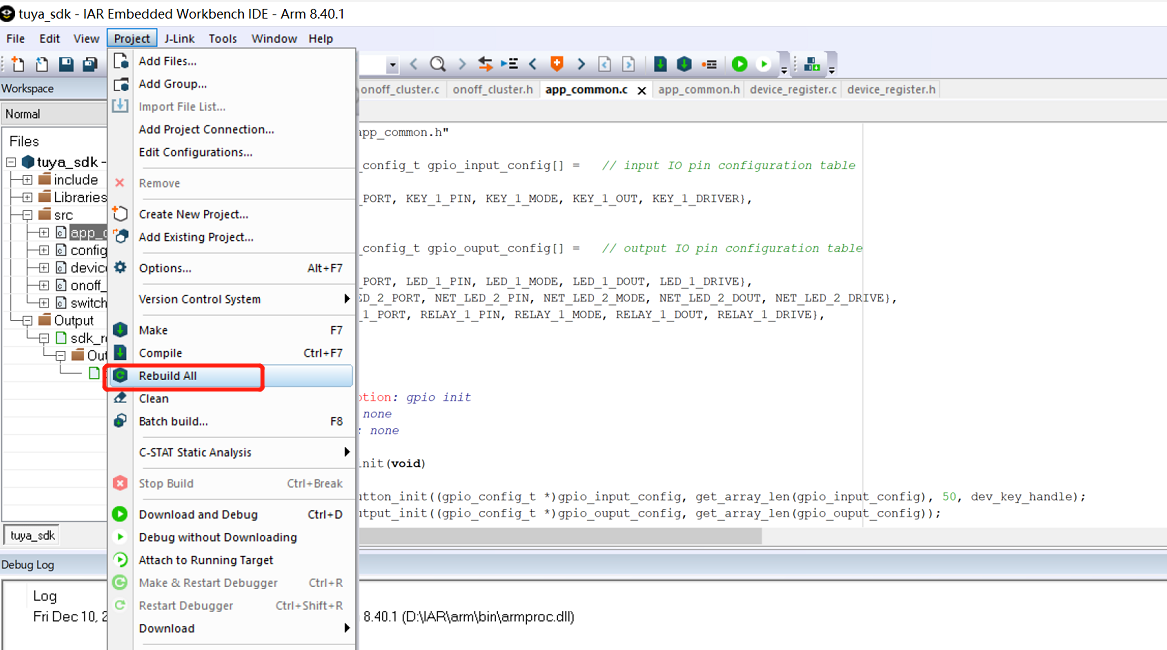Image resolution: width=1167 pixels, height=650 pixels.
Task: Open the File menu
Action: pos(16,39)
